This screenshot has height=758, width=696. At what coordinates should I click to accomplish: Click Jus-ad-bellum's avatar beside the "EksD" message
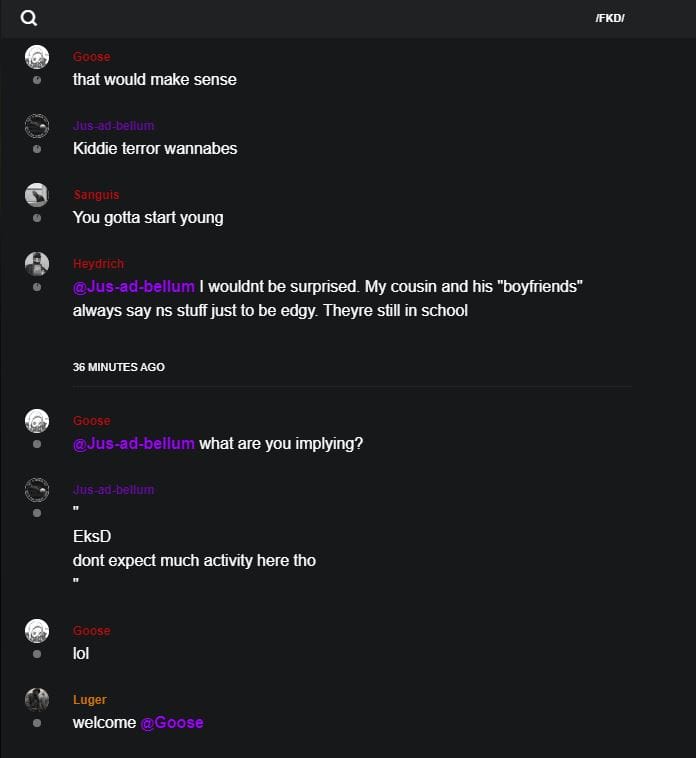coord(37,490)
